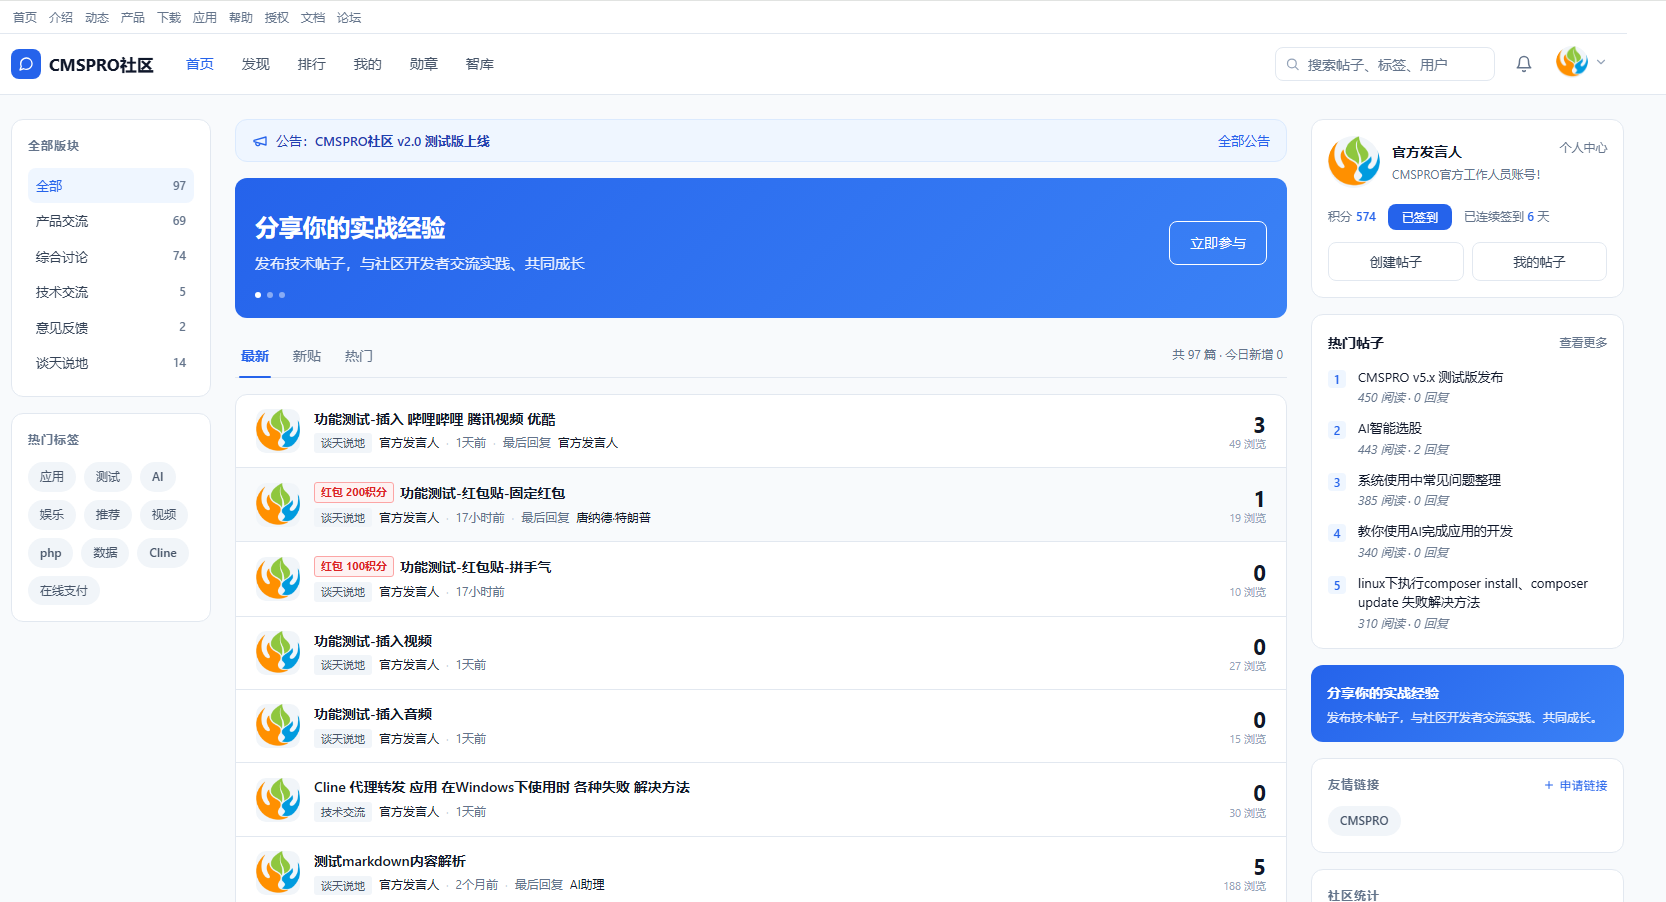Viewport: 1666px width, 902px height.
Task: Click the CMSPRO社区 chat bubble logo icon
Action: click(x=26, y=64)
